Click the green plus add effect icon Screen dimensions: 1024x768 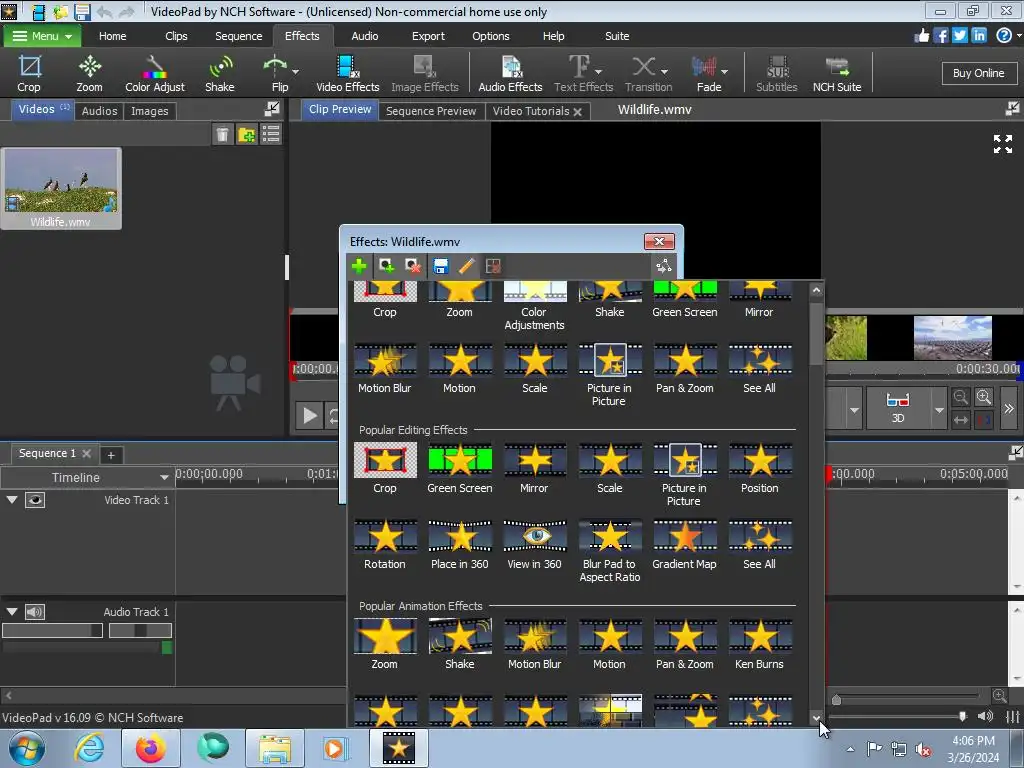pos(359,266)
